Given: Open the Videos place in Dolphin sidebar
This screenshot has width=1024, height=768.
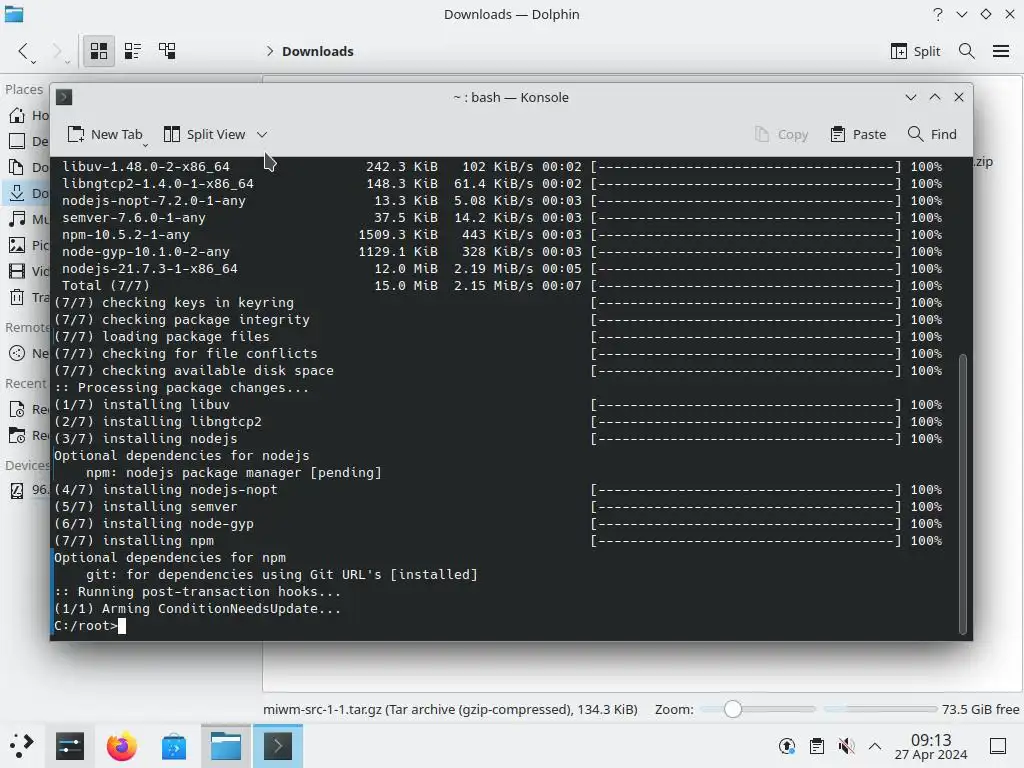Looking at the screenshot, I should (x=27, y=271).
